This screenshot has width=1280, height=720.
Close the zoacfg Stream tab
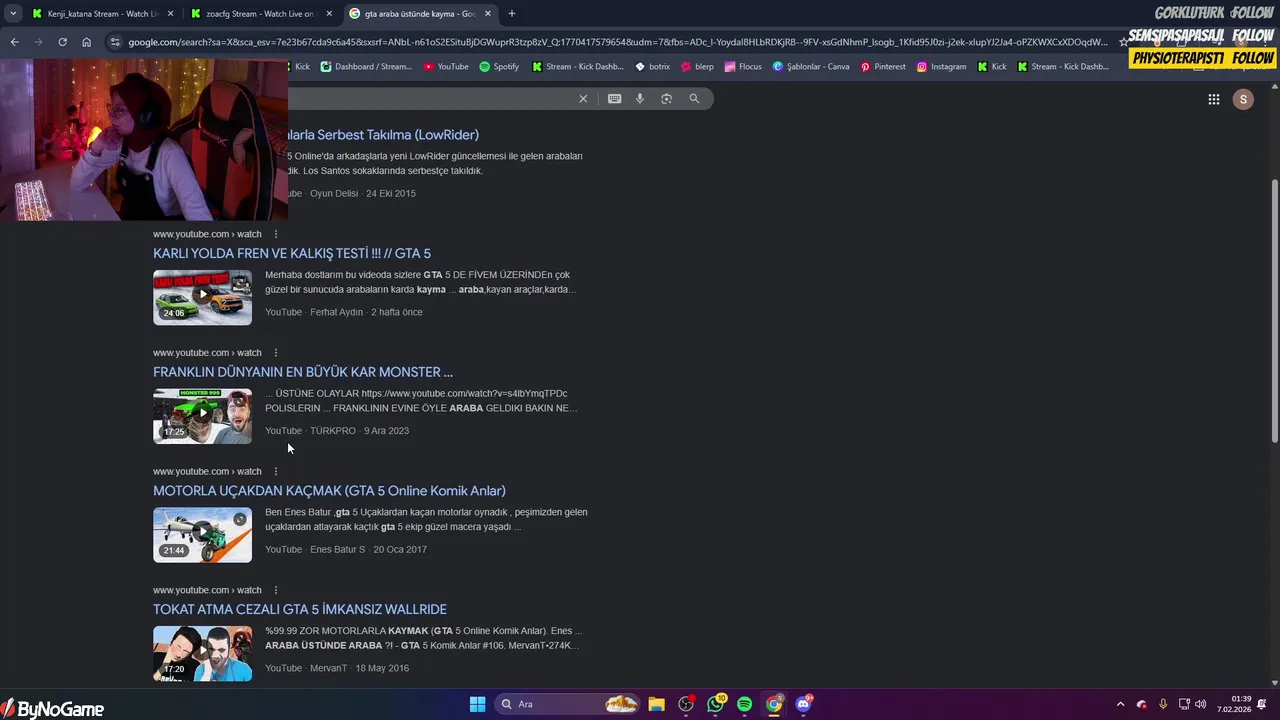point(329,13)
